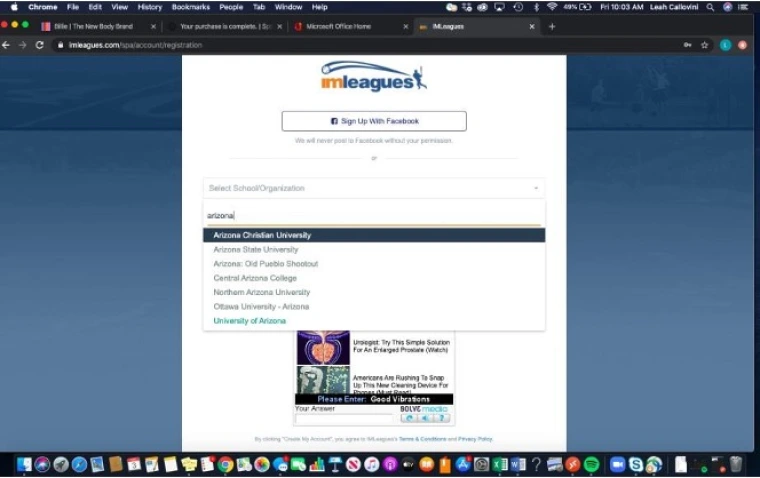The width and height of the screenshot is (760, 478).
Task: Open the People menu
Action: tap(231, 7)
